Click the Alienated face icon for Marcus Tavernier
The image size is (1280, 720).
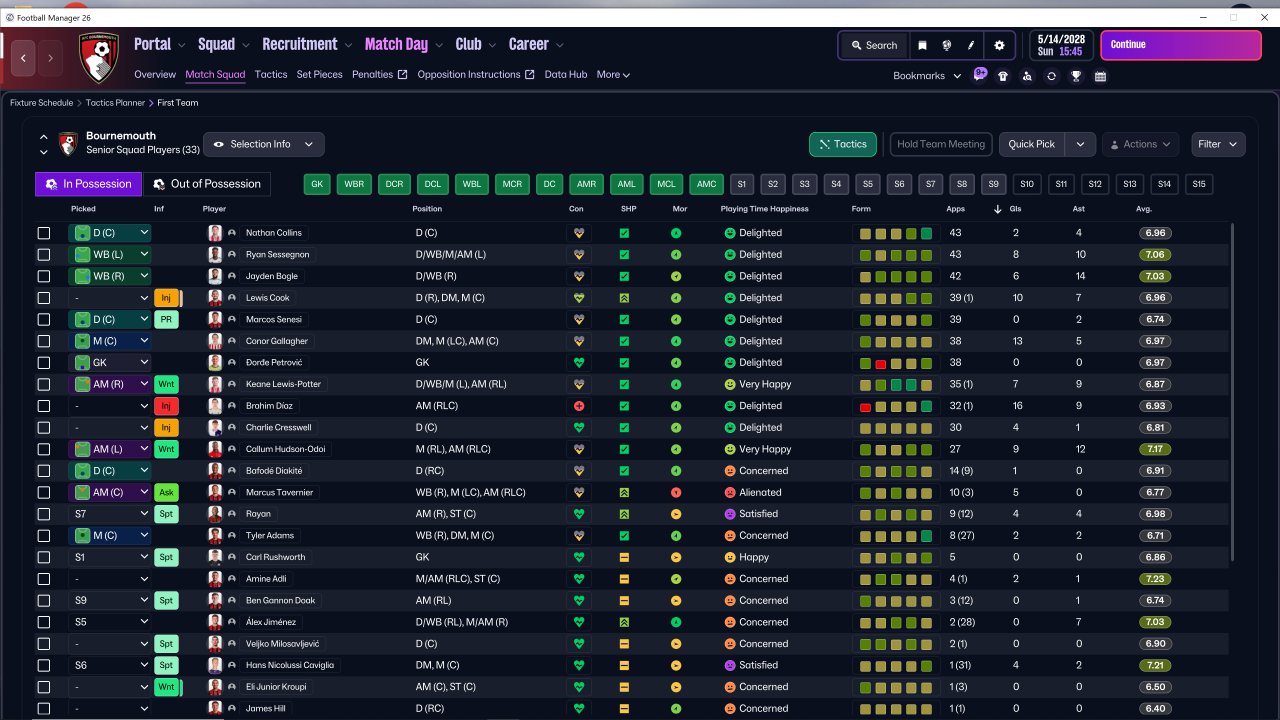tap(730, 492)
